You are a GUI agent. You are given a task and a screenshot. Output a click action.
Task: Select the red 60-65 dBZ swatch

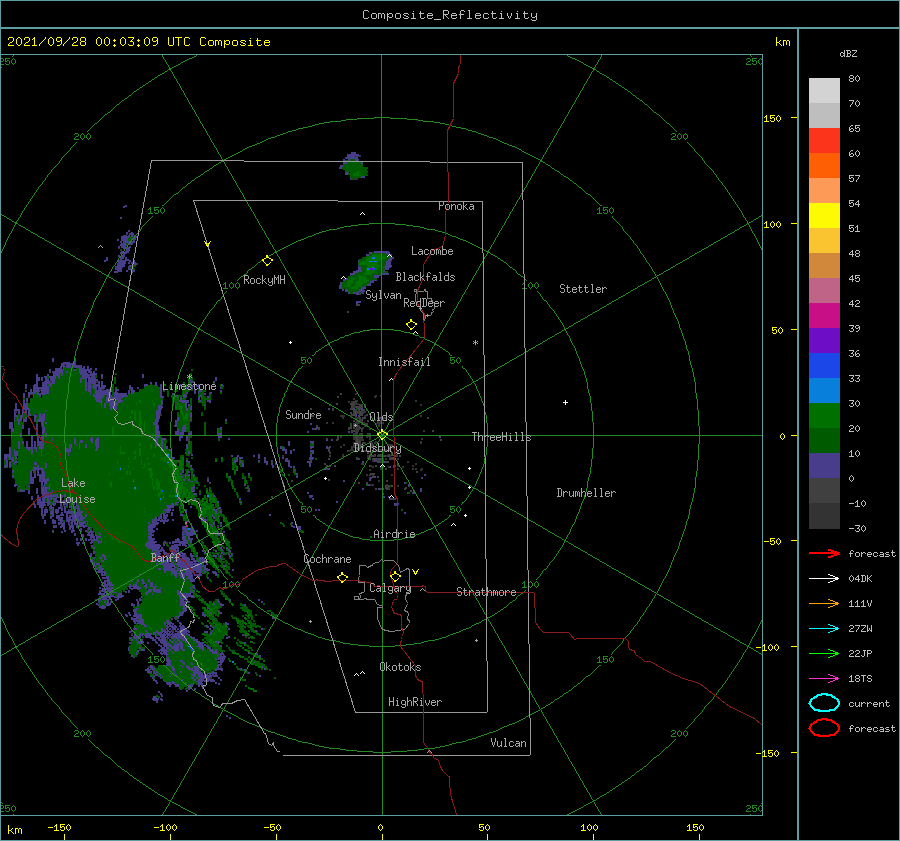pyautogui.click(x=824, y=140)
